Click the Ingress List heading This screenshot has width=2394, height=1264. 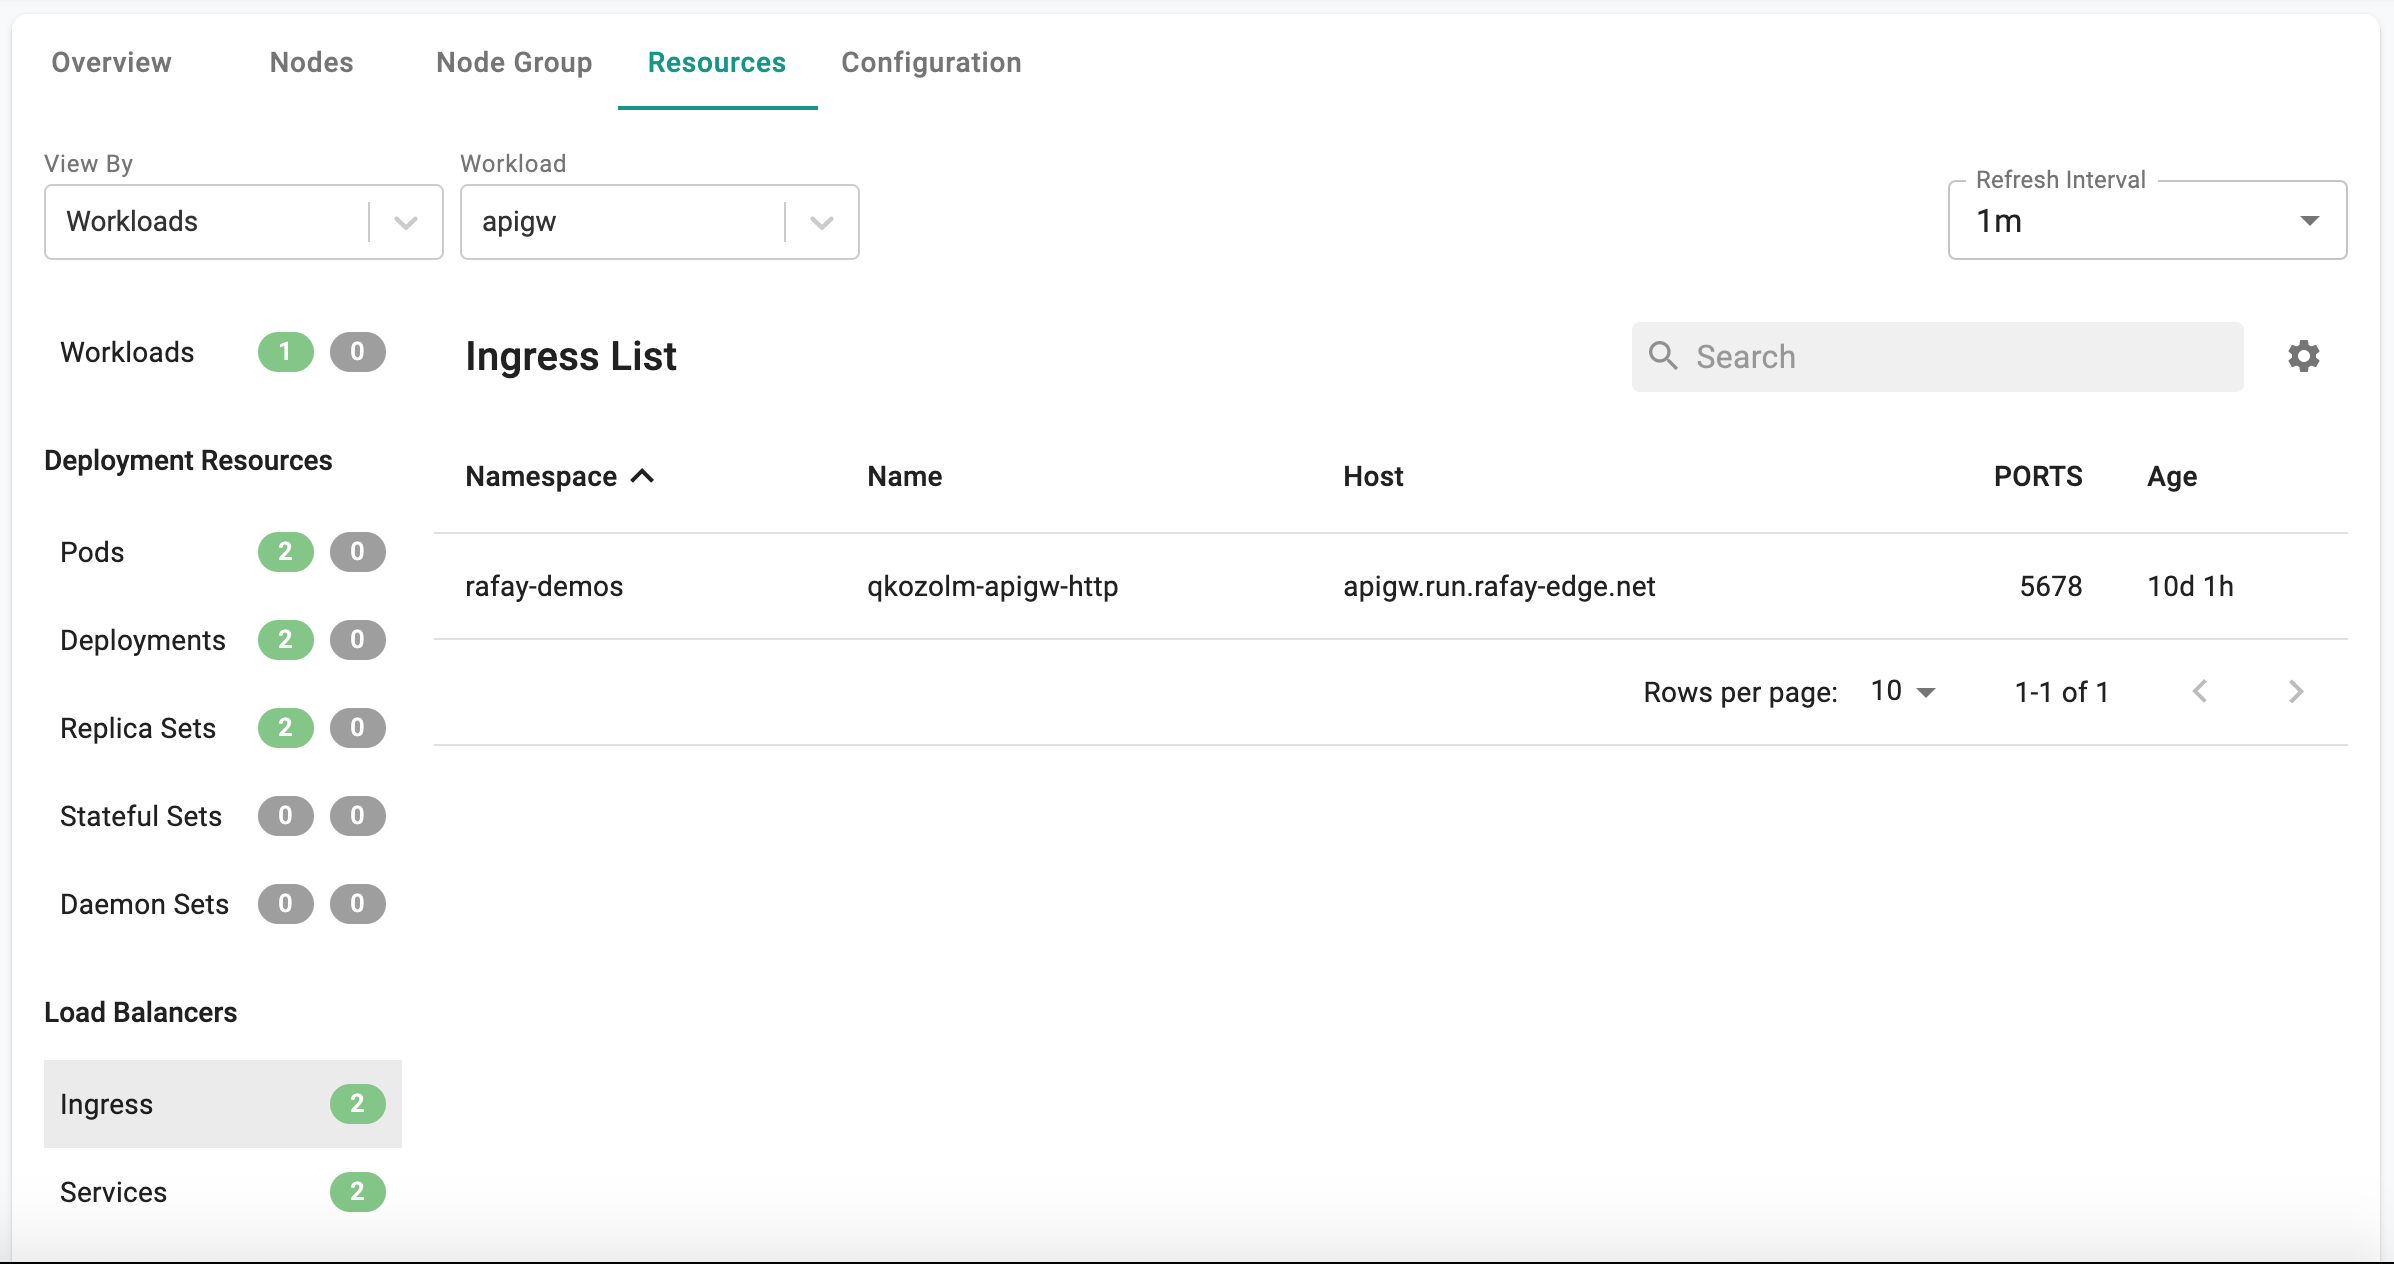click(x=571, y=356)
